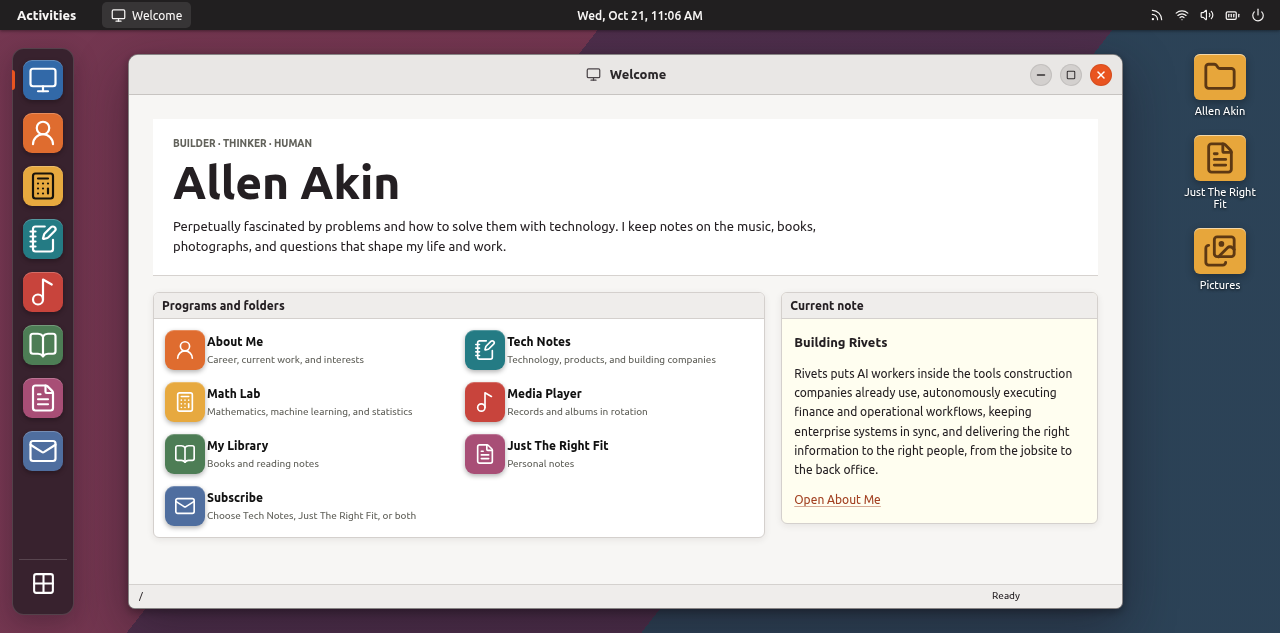Screen dimensions: 1280x633
Task: Click the volume speaker icon in the top bar
Action: (1207, 15)
